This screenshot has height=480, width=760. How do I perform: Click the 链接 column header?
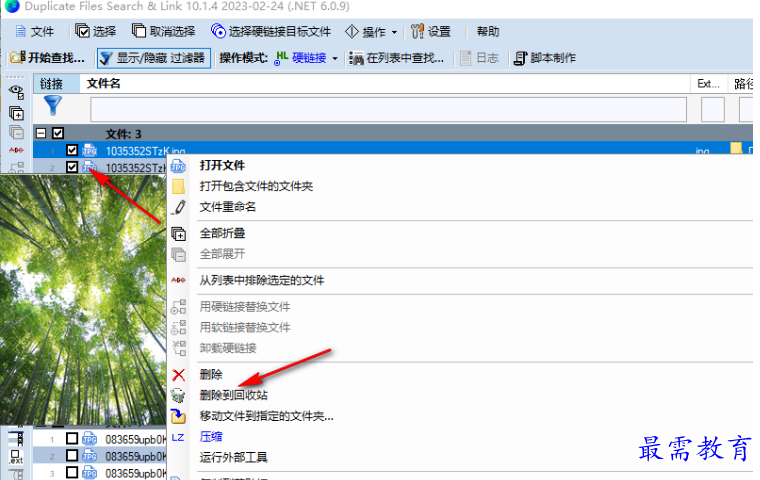[x=57, y=84]
